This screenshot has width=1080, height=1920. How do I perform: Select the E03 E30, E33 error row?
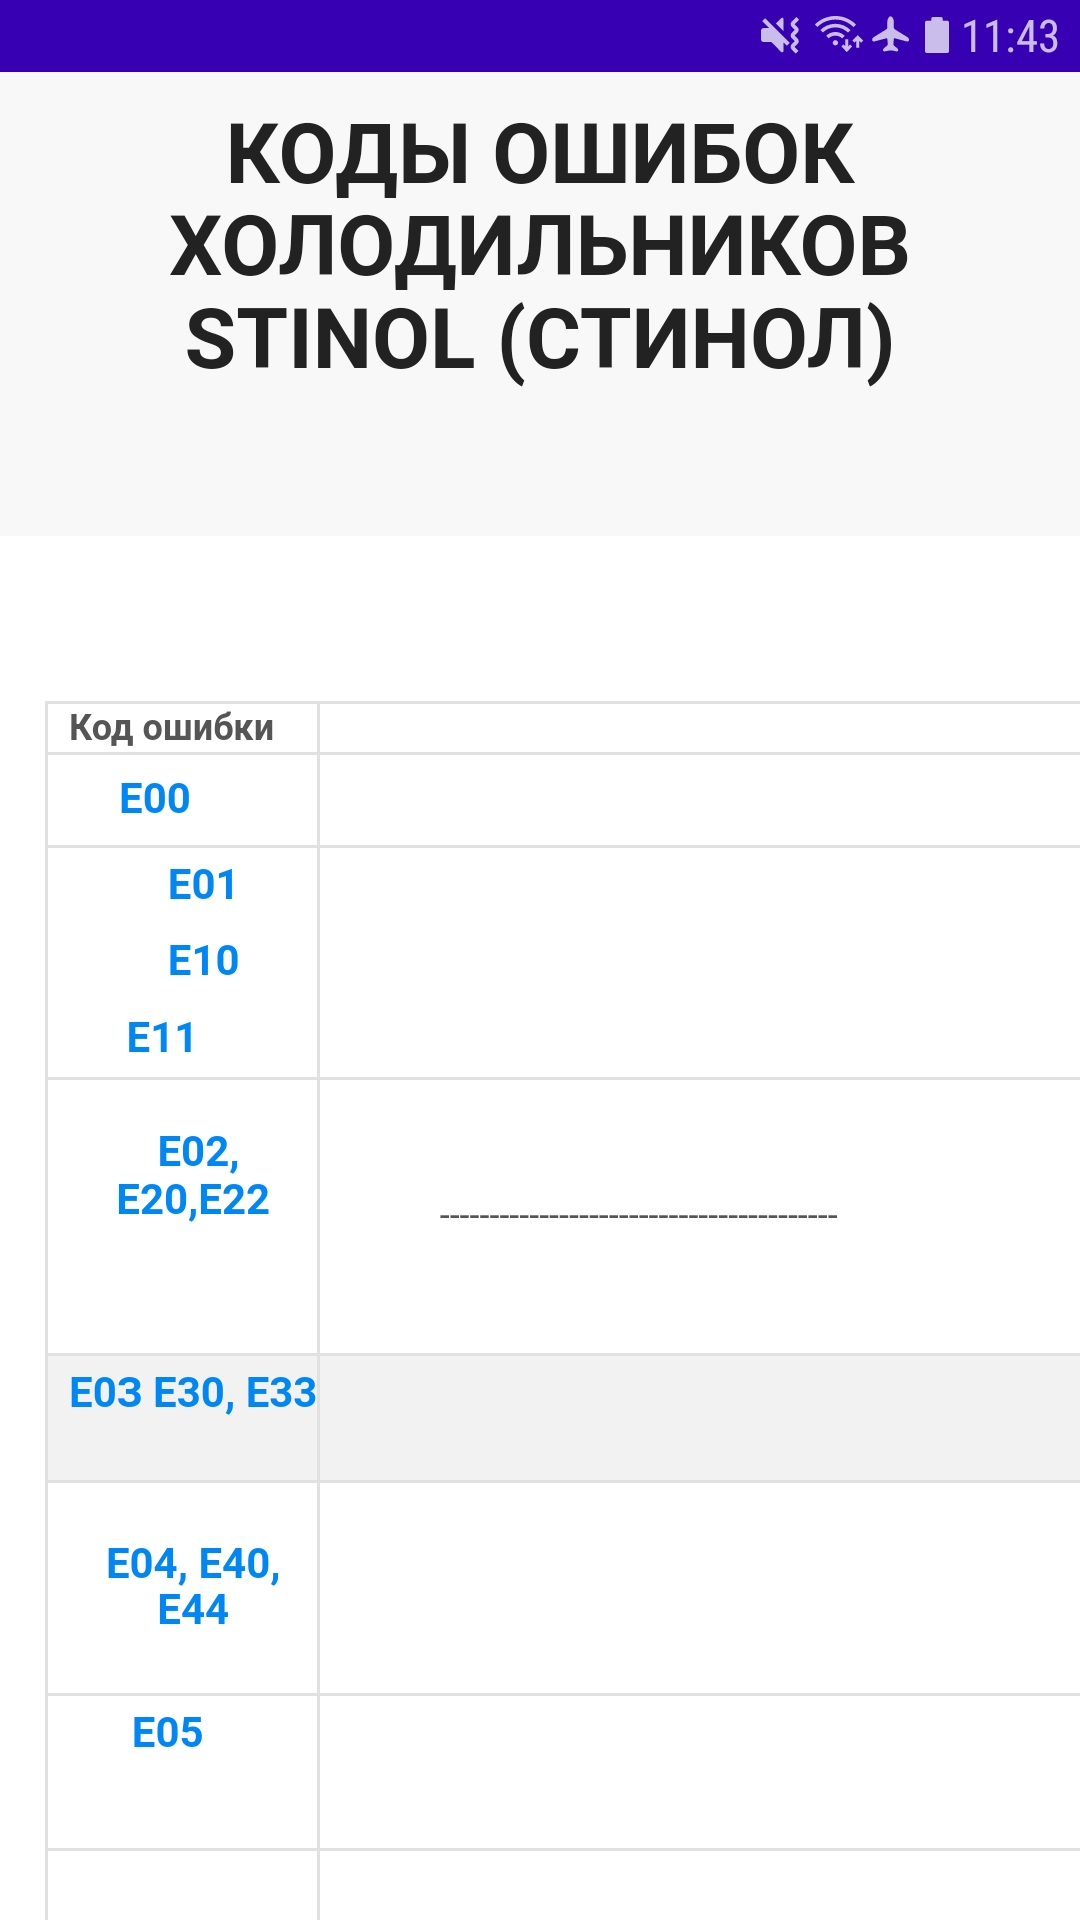point(564,1418)
